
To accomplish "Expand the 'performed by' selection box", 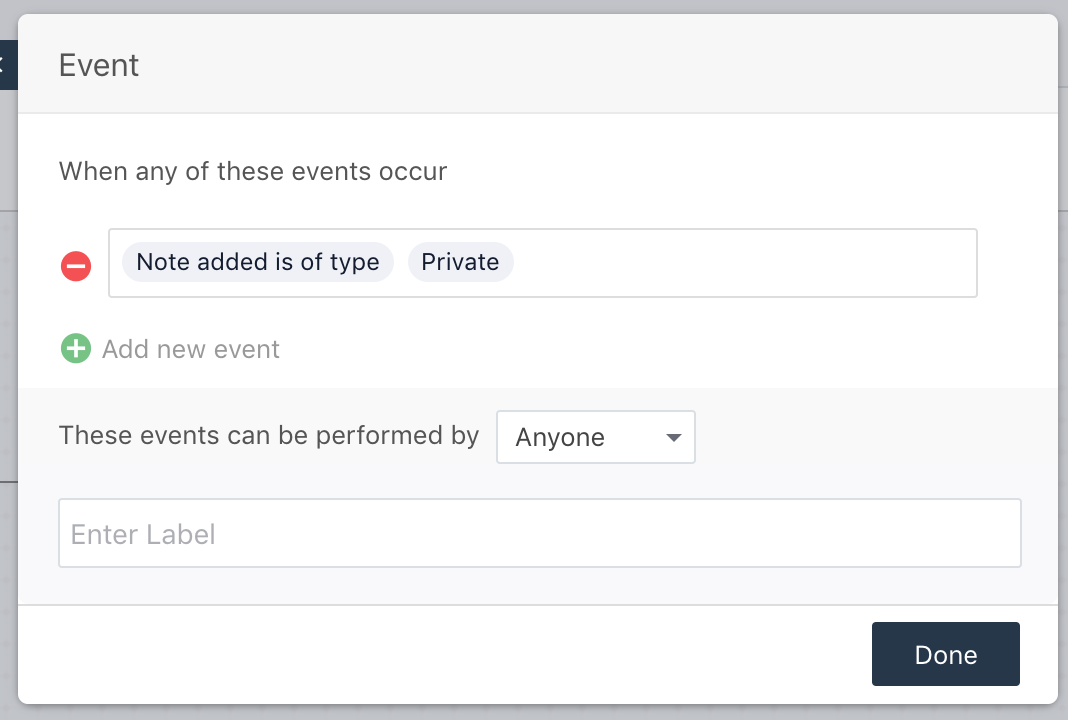I will 595,437.
